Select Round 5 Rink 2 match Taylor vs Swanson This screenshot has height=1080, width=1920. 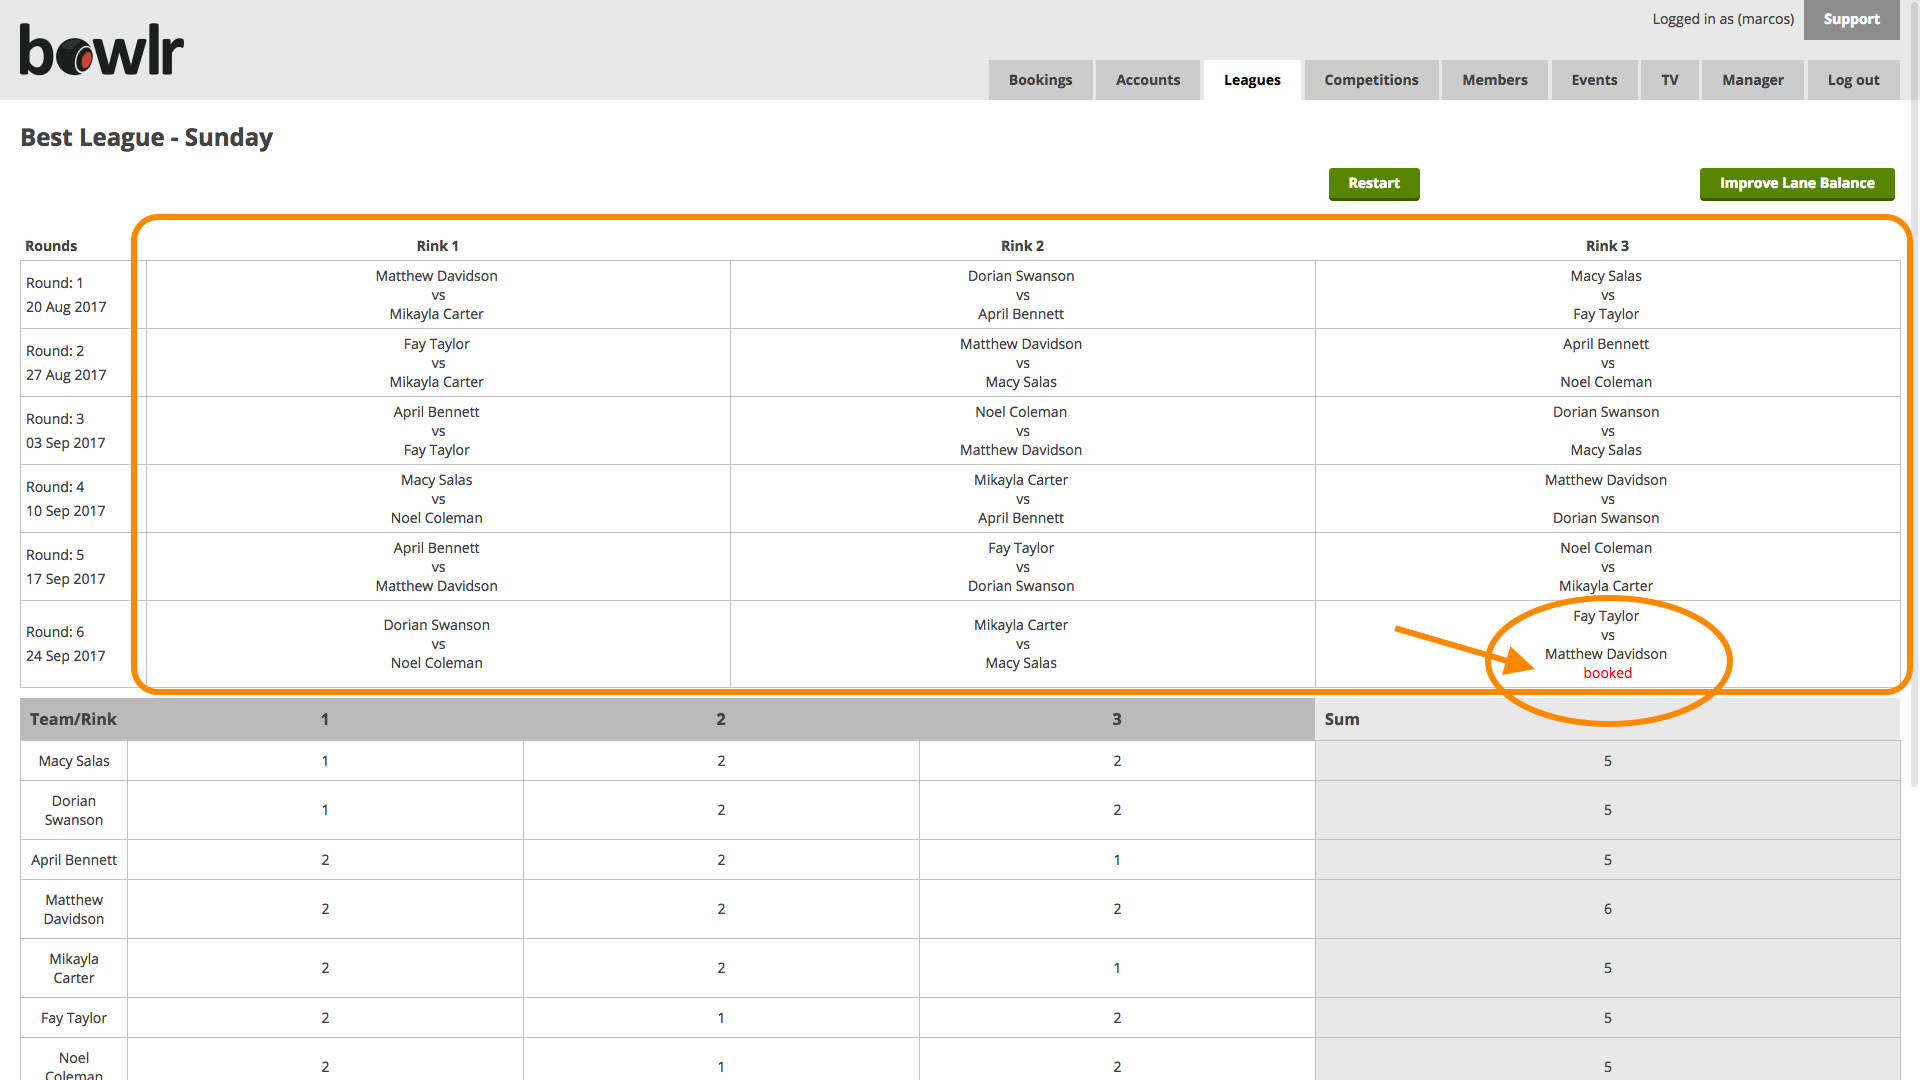point(1022,567)
